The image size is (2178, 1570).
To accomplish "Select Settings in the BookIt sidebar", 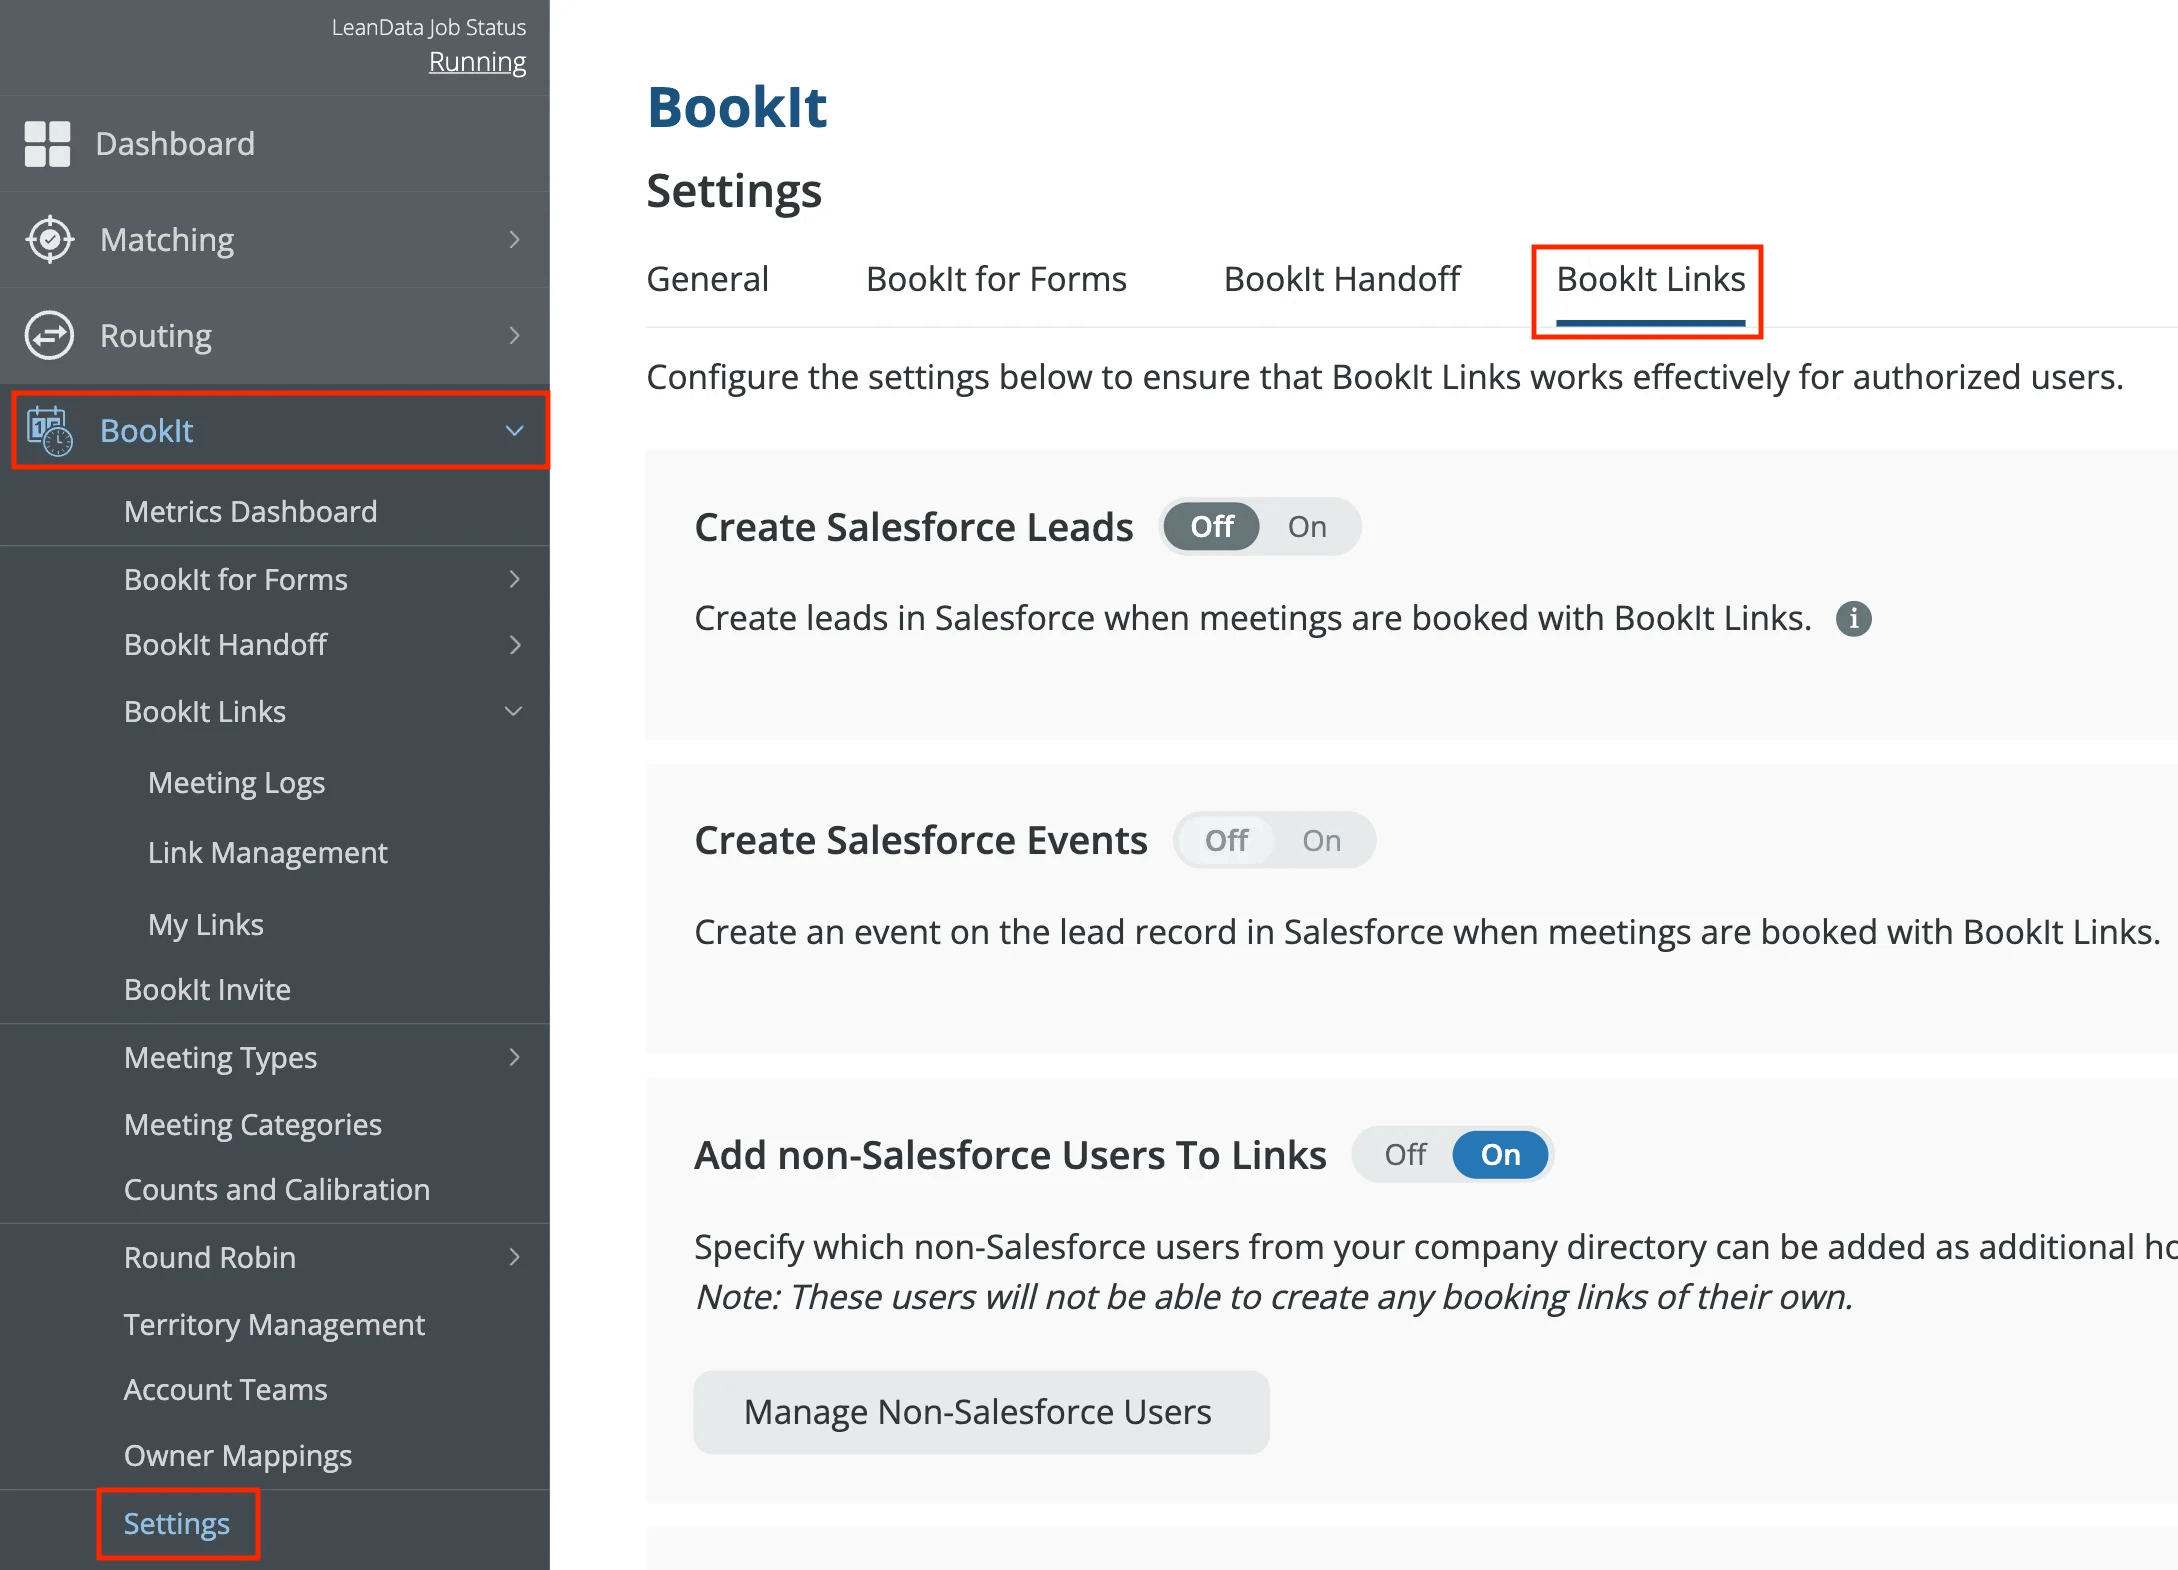I will pos(177,1524).
